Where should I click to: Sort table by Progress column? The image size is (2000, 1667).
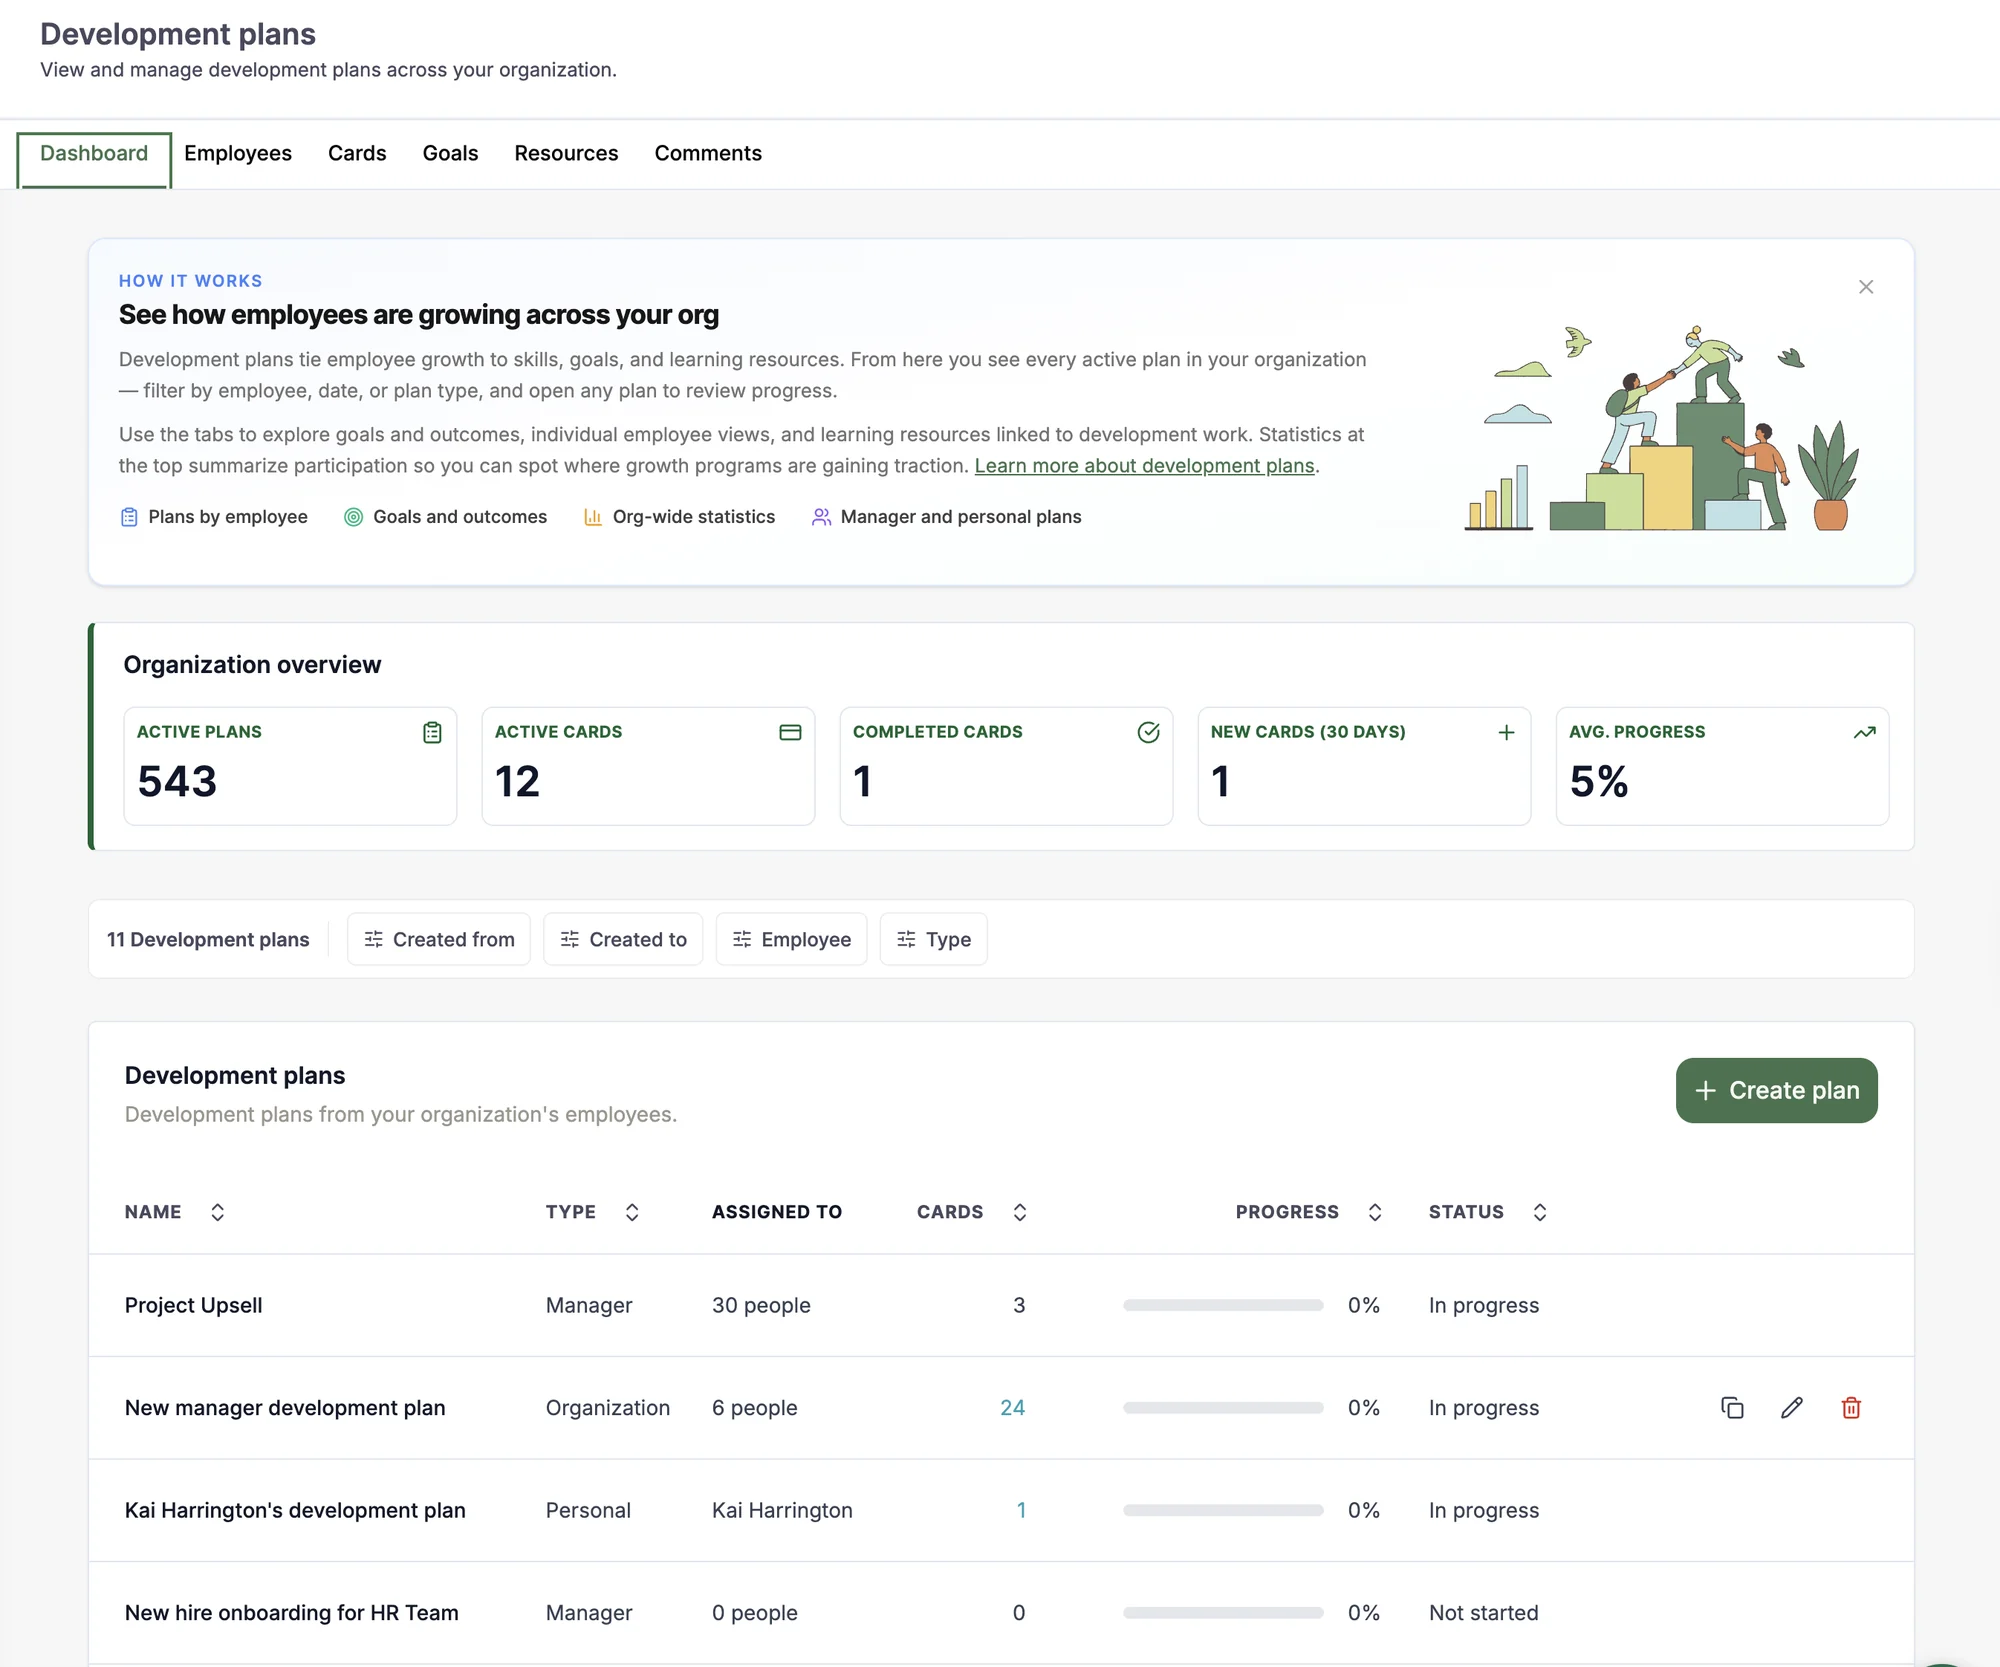(x=1375, y=1212)
